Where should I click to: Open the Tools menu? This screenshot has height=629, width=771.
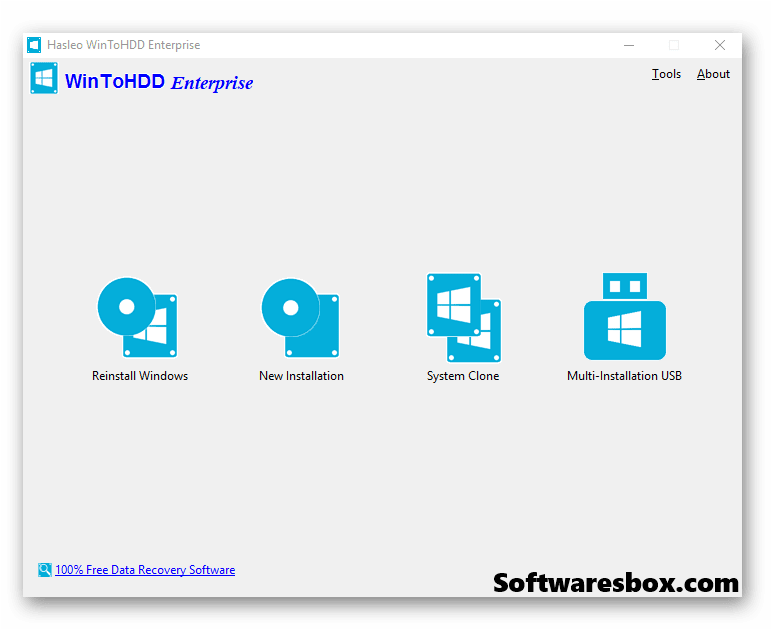[666, 74]
